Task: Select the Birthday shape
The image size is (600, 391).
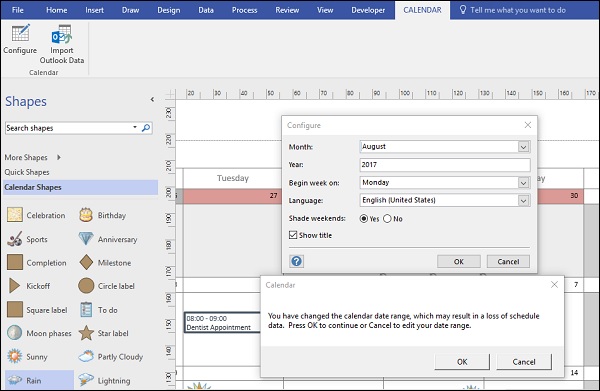Action: point(103,215)
